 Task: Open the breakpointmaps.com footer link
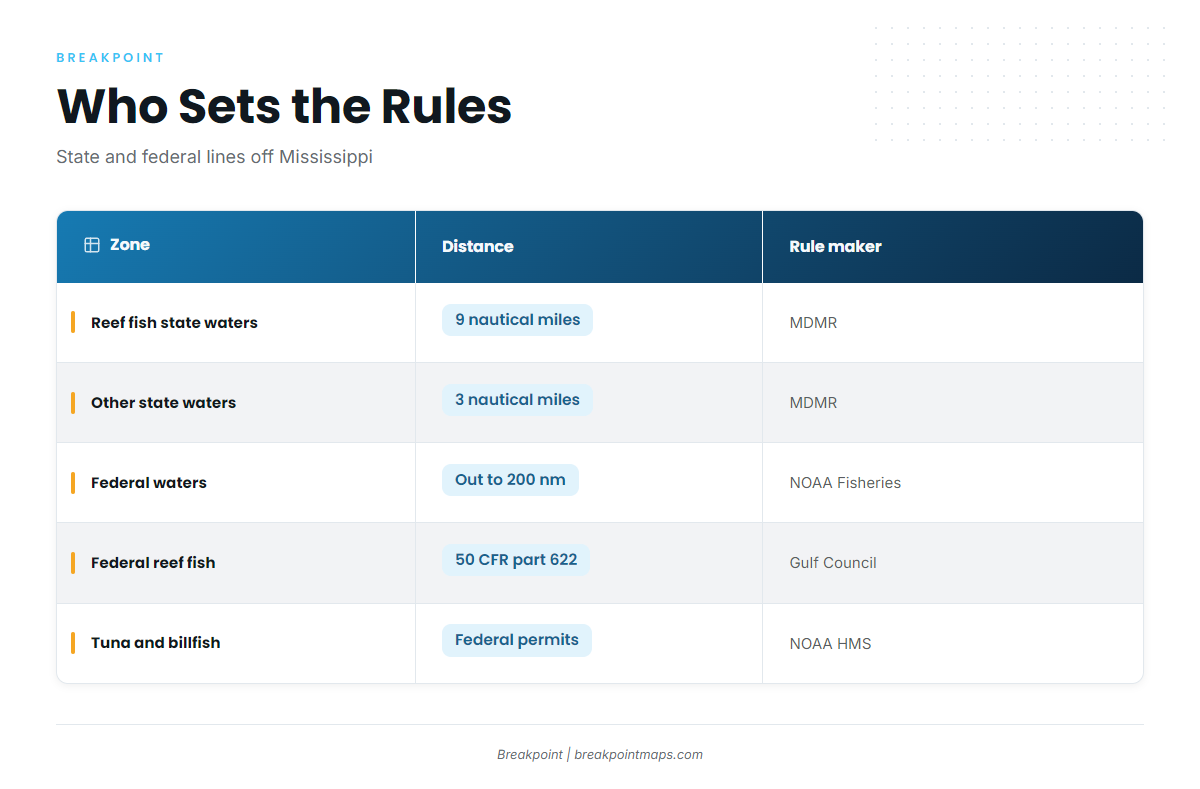[639, 755]
